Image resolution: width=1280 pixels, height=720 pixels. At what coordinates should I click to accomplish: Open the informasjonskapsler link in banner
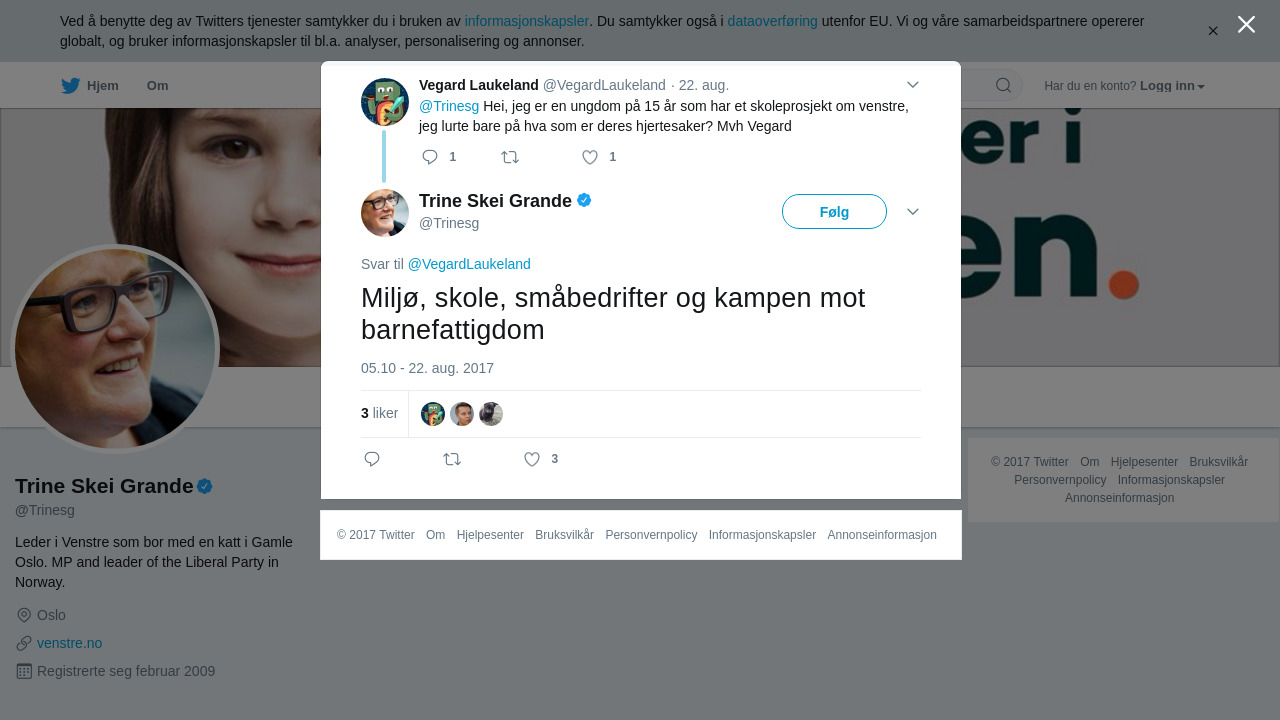(527, 21)
